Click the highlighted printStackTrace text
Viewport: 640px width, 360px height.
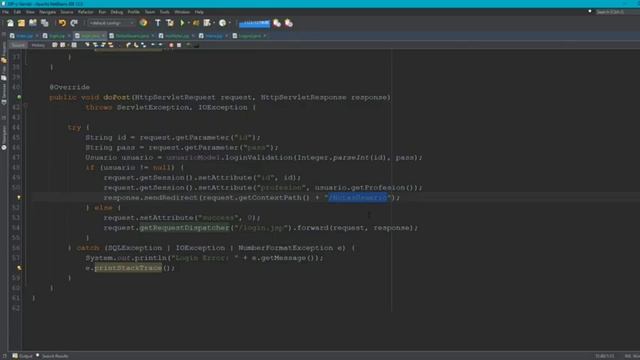[128, 268]
